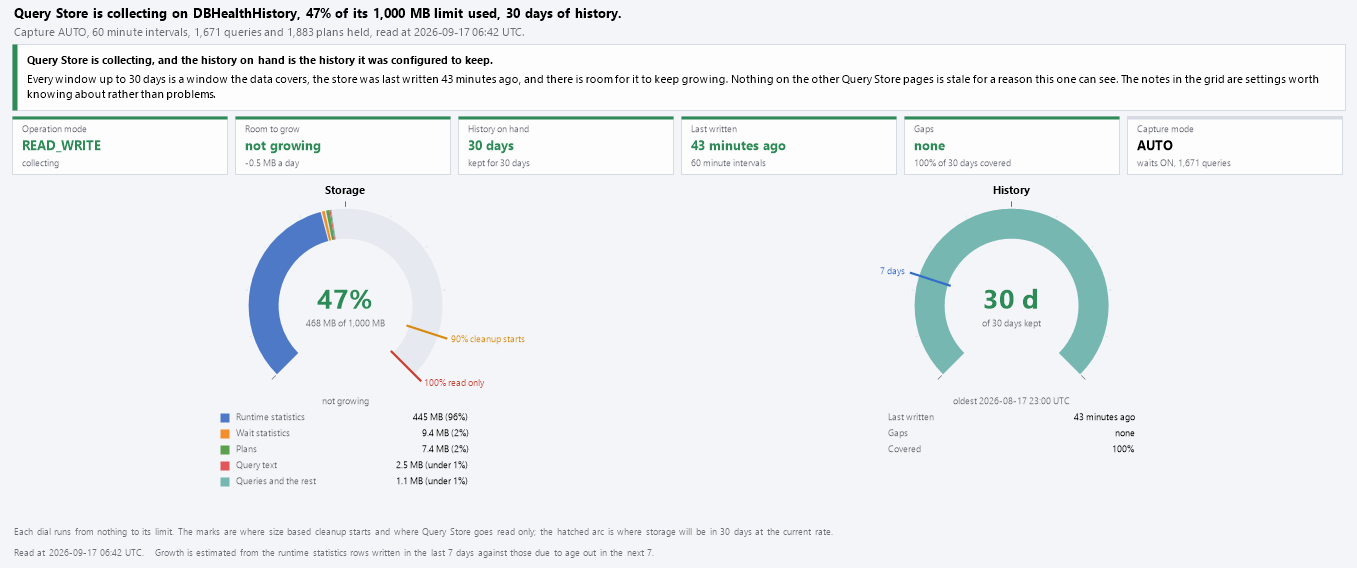Click the red Query text legend swatch

[x=225, y=465]
